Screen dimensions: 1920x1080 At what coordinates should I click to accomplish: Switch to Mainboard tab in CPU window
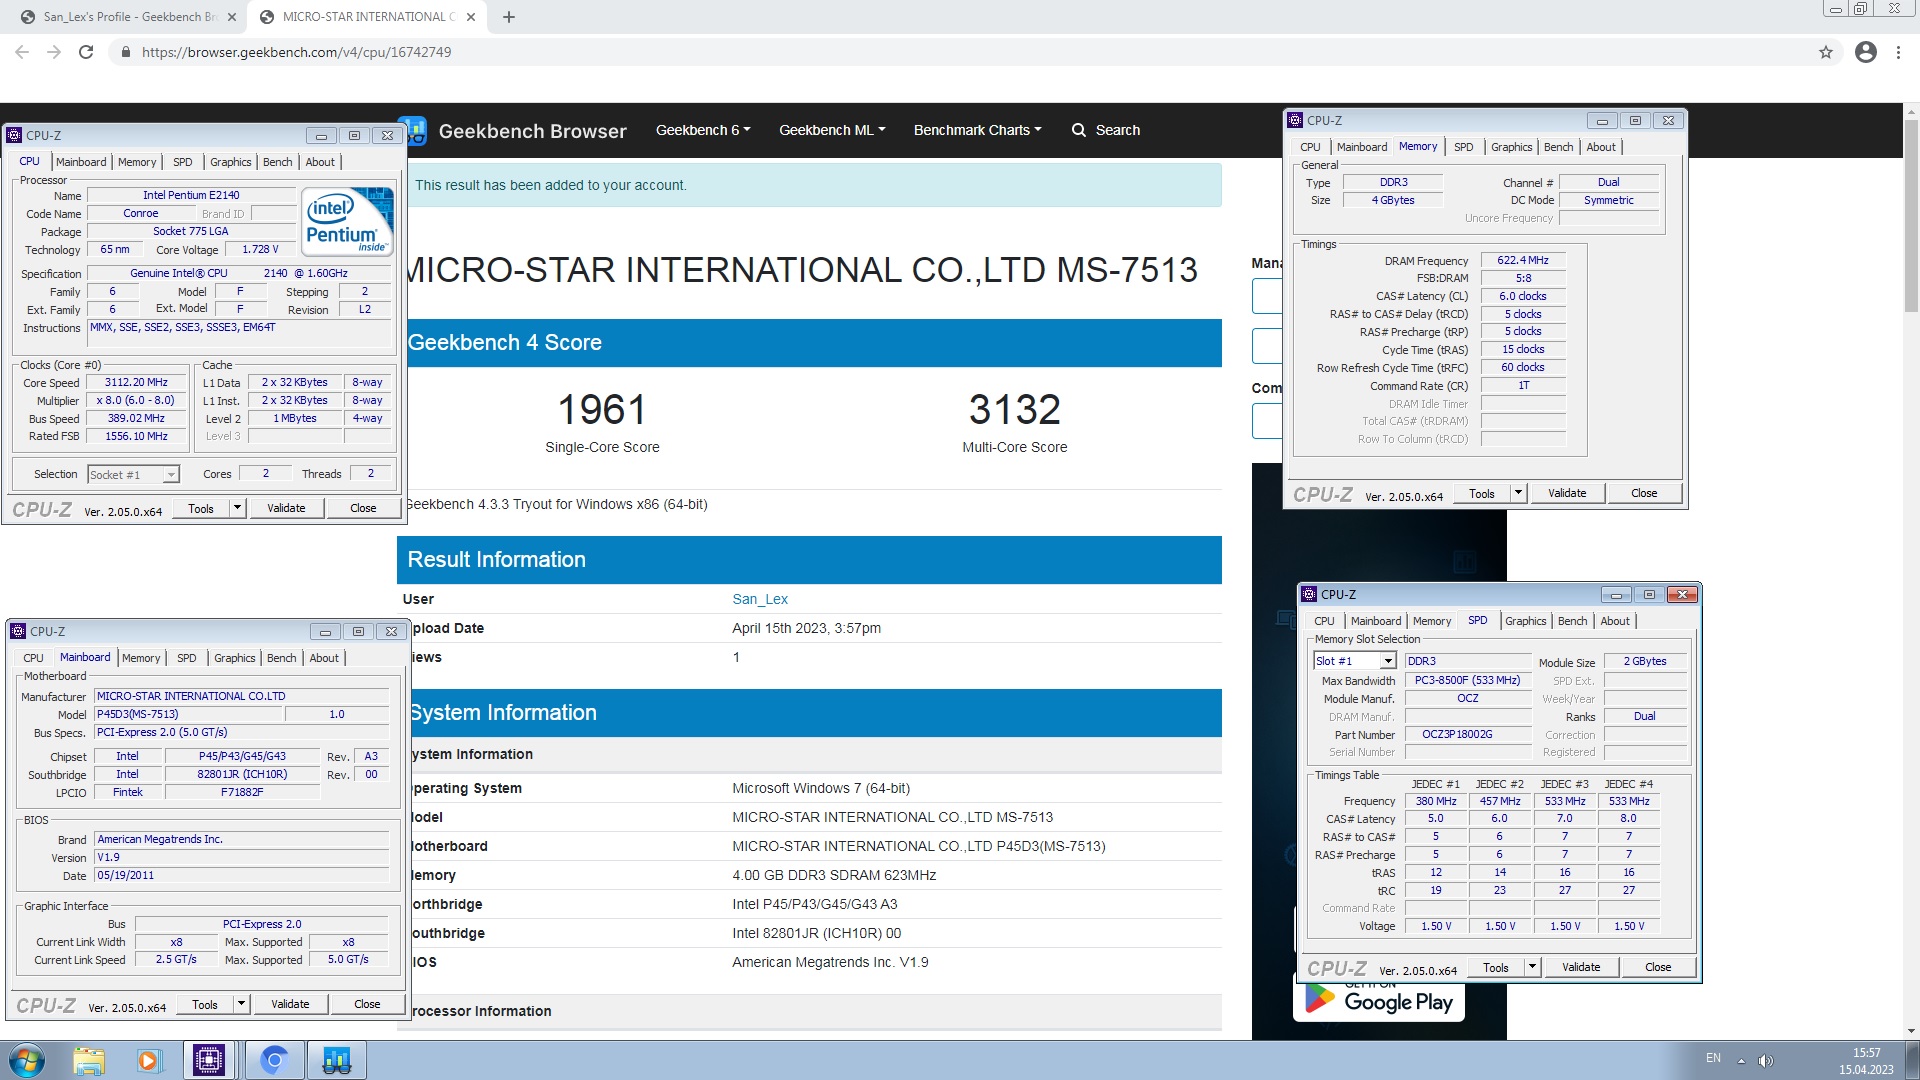pyautogui.click(x=81, y=162)
